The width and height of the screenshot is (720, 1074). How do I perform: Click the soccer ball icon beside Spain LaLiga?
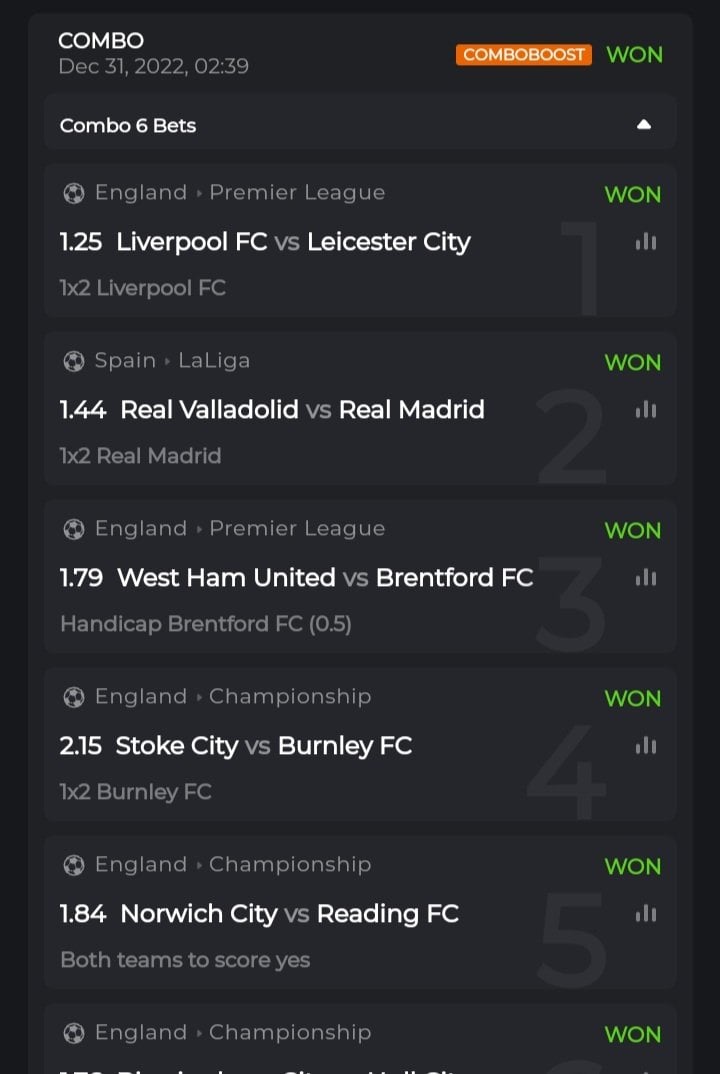coord(74,361)
